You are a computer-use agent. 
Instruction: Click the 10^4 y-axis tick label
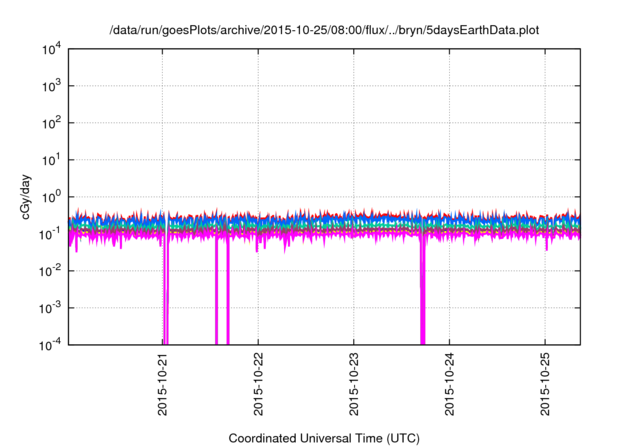point(52,49)
